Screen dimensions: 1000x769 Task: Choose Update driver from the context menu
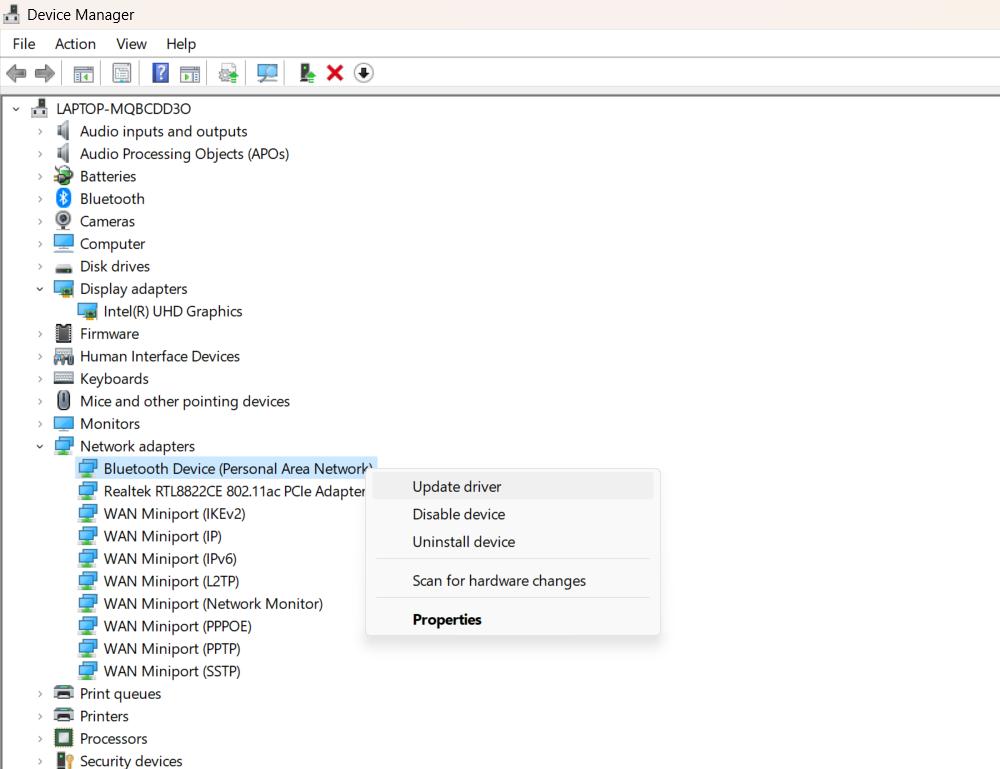(x=457, y=487)
